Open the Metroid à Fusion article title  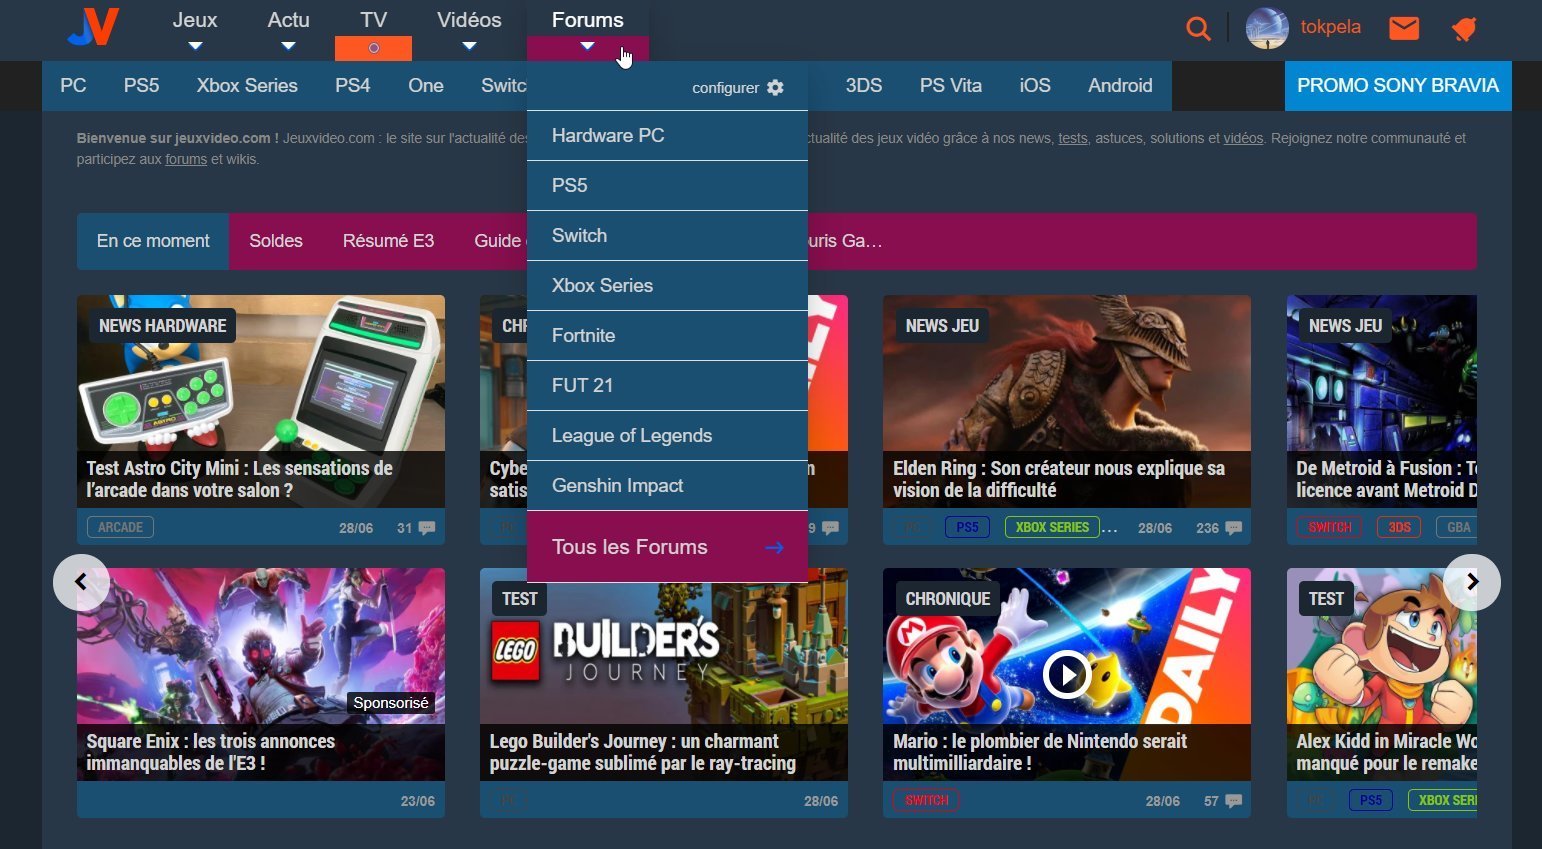(x=1386, y=479)
